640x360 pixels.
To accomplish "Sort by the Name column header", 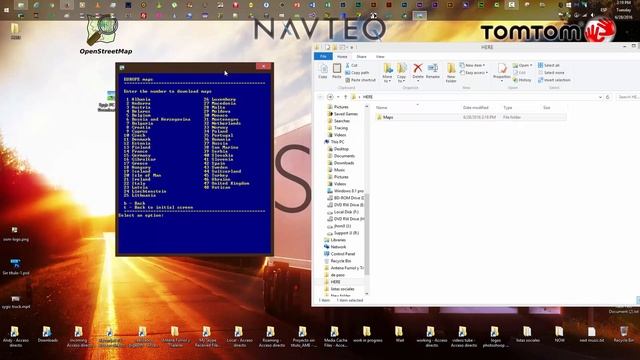I will click(417, 107).
